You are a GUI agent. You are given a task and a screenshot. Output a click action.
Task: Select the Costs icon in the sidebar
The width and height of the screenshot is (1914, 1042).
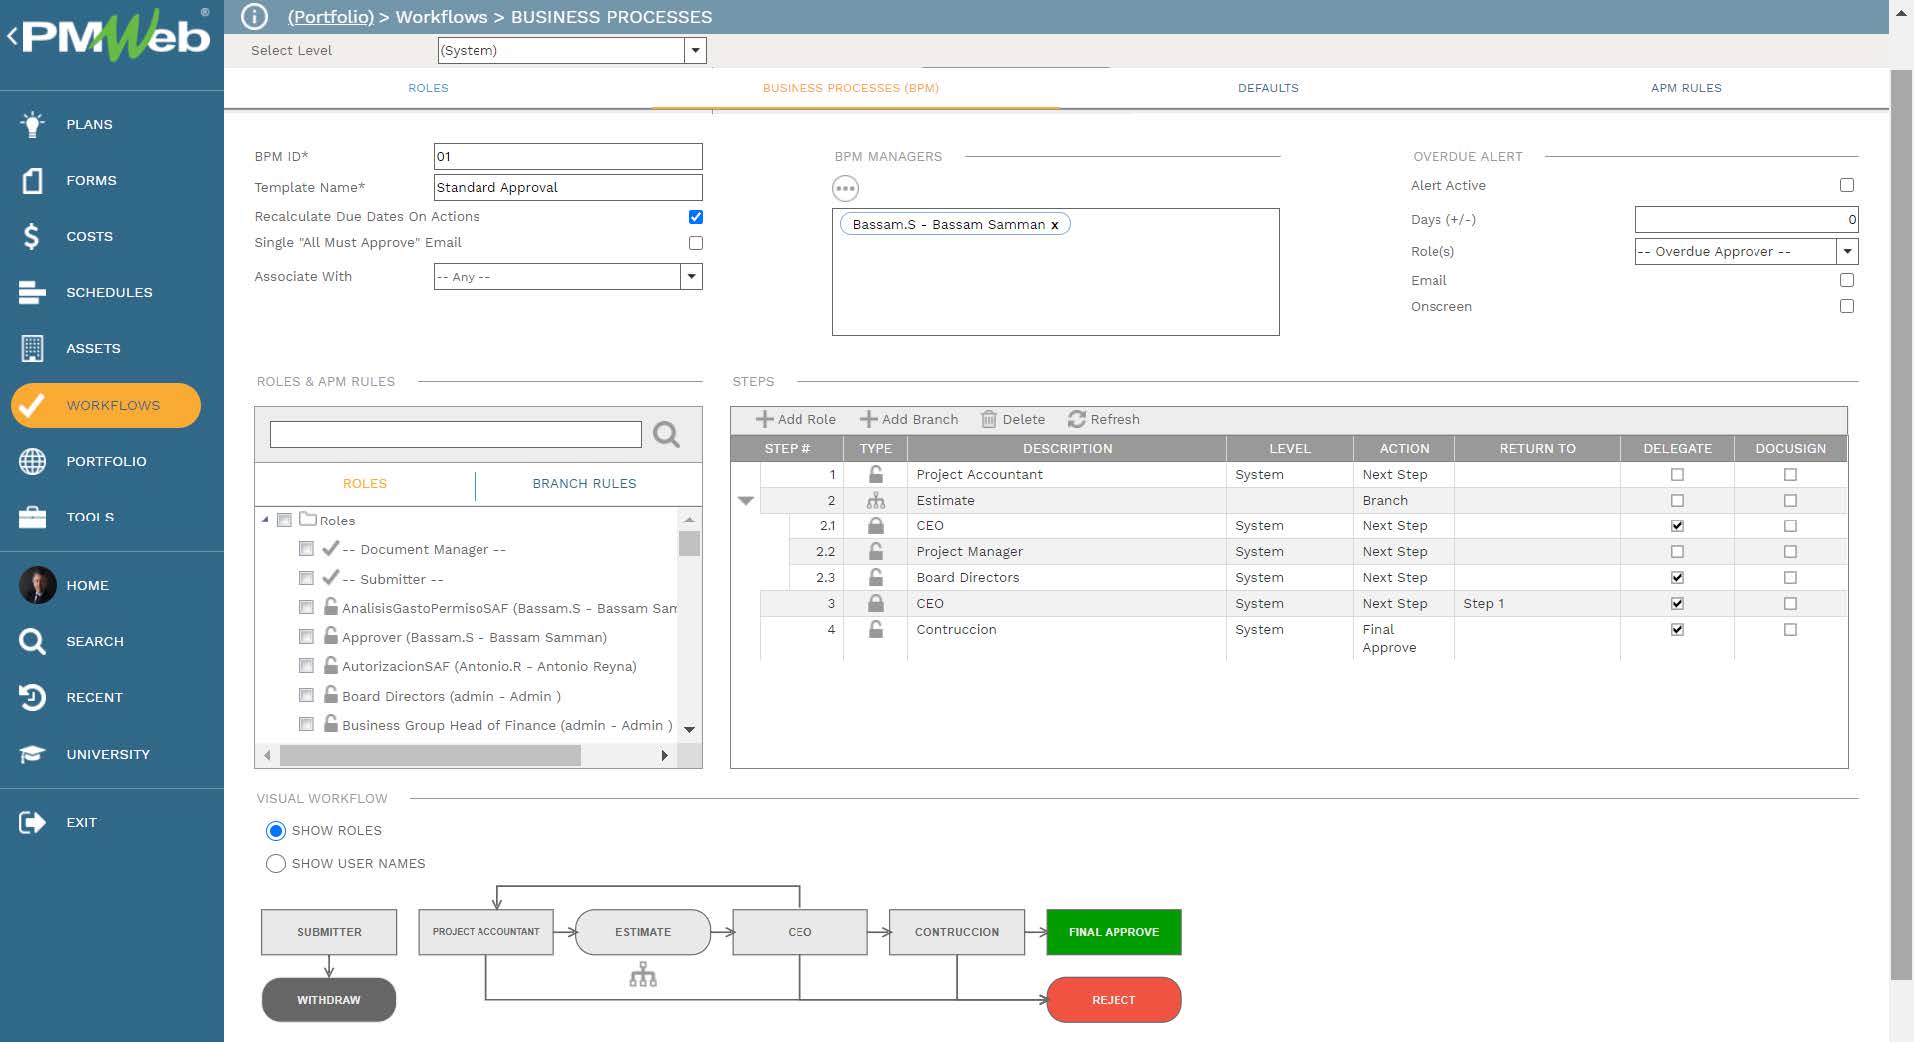click(31, 236)
